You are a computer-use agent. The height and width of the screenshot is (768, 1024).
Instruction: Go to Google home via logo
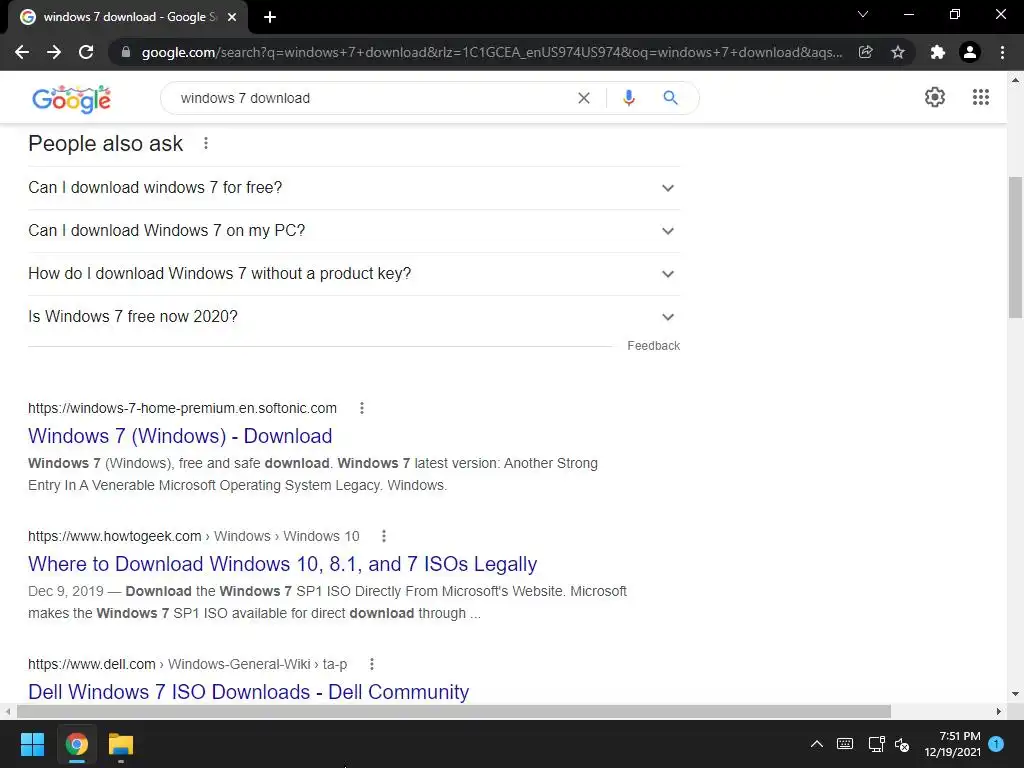coord(71,99)
